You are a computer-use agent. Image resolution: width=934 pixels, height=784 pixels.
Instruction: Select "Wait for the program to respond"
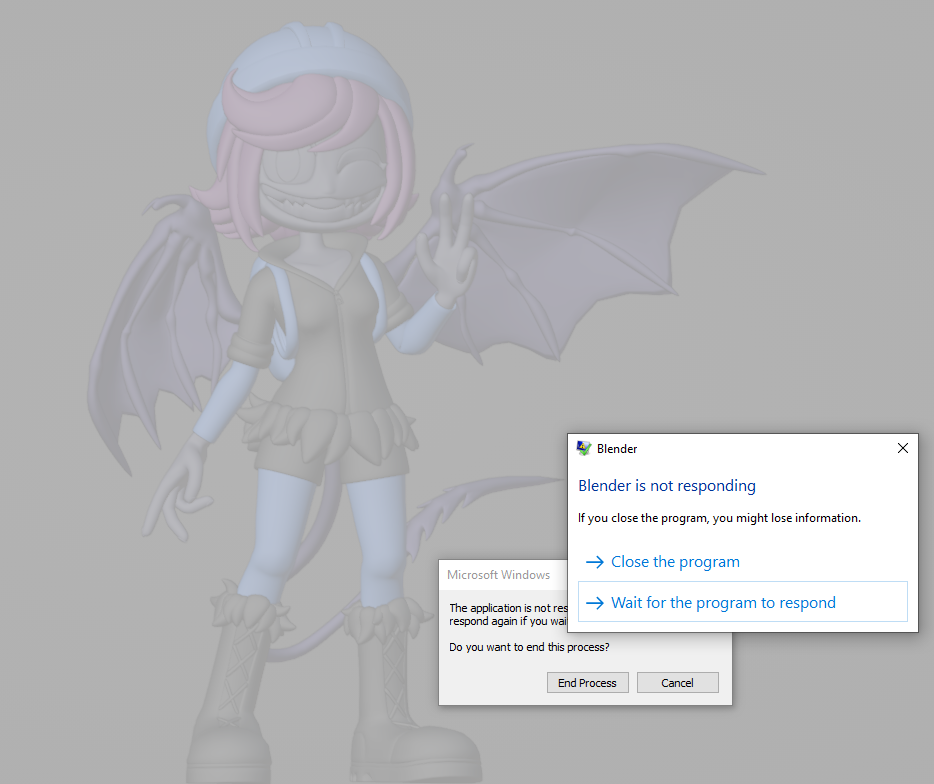coord(723,603)
